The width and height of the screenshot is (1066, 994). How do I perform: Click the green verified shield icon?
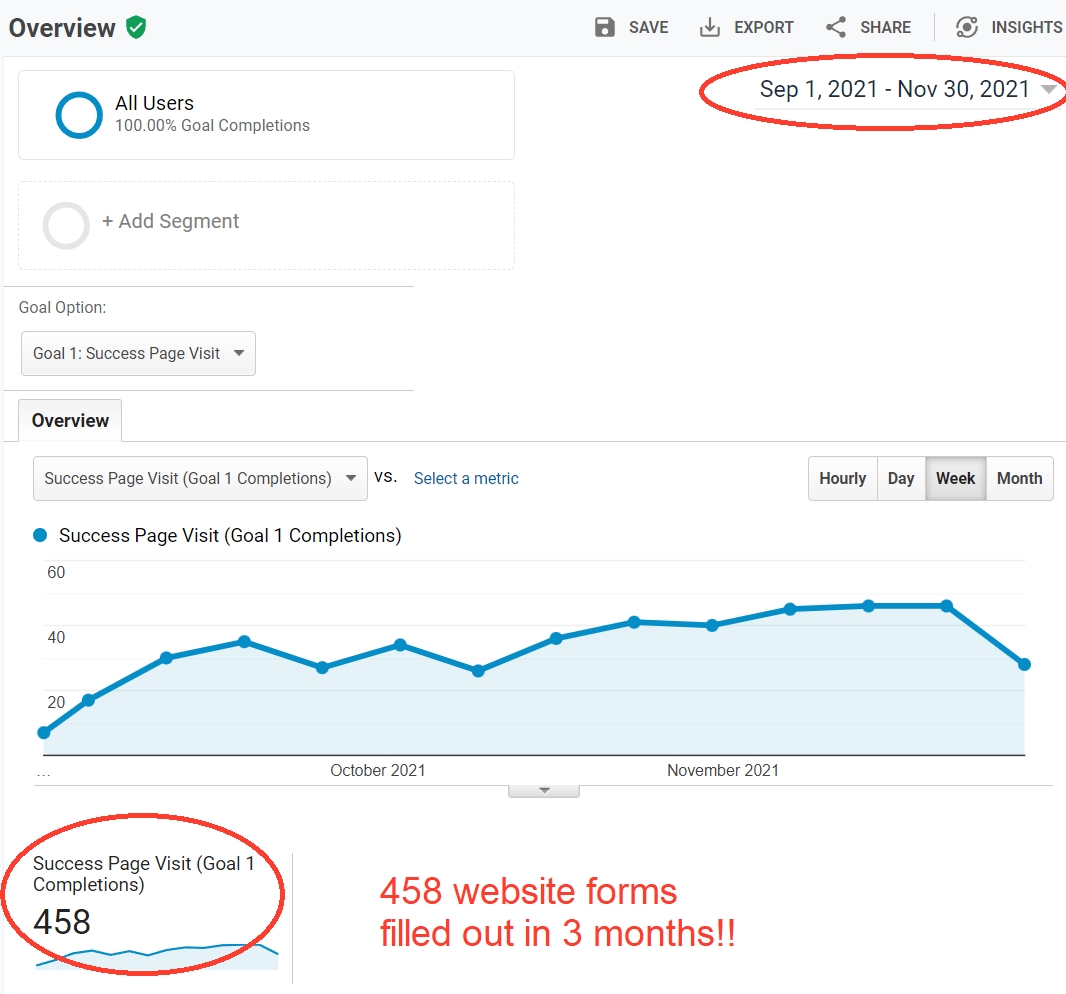click(136, 27)
